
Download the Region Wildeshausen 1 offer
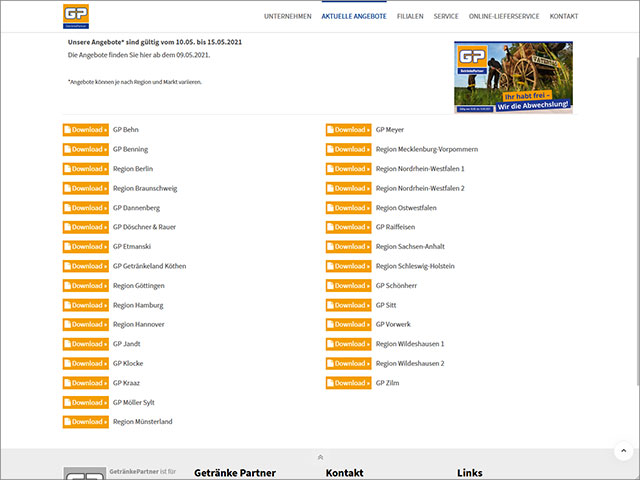coord(349,344)
